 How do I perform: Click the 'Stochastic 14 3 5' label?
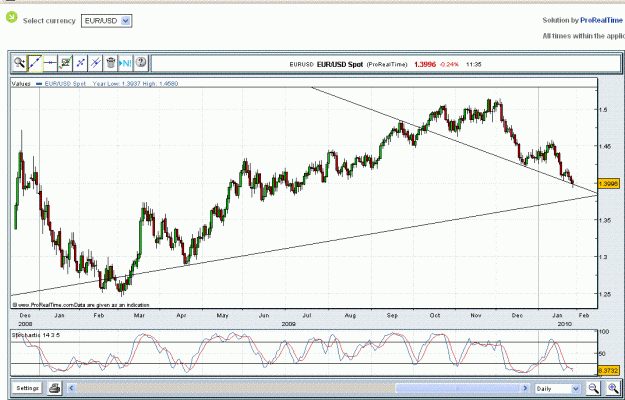coord(36,335)
